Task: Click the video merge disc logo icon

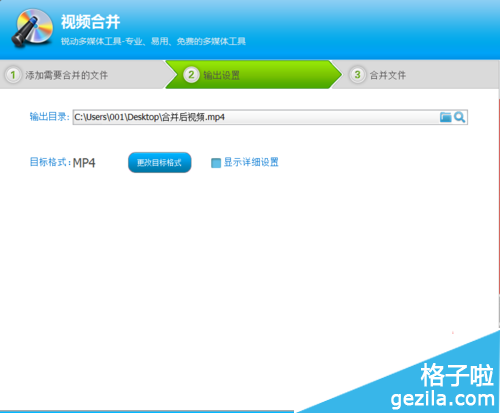Action: (x=32, y=27)
